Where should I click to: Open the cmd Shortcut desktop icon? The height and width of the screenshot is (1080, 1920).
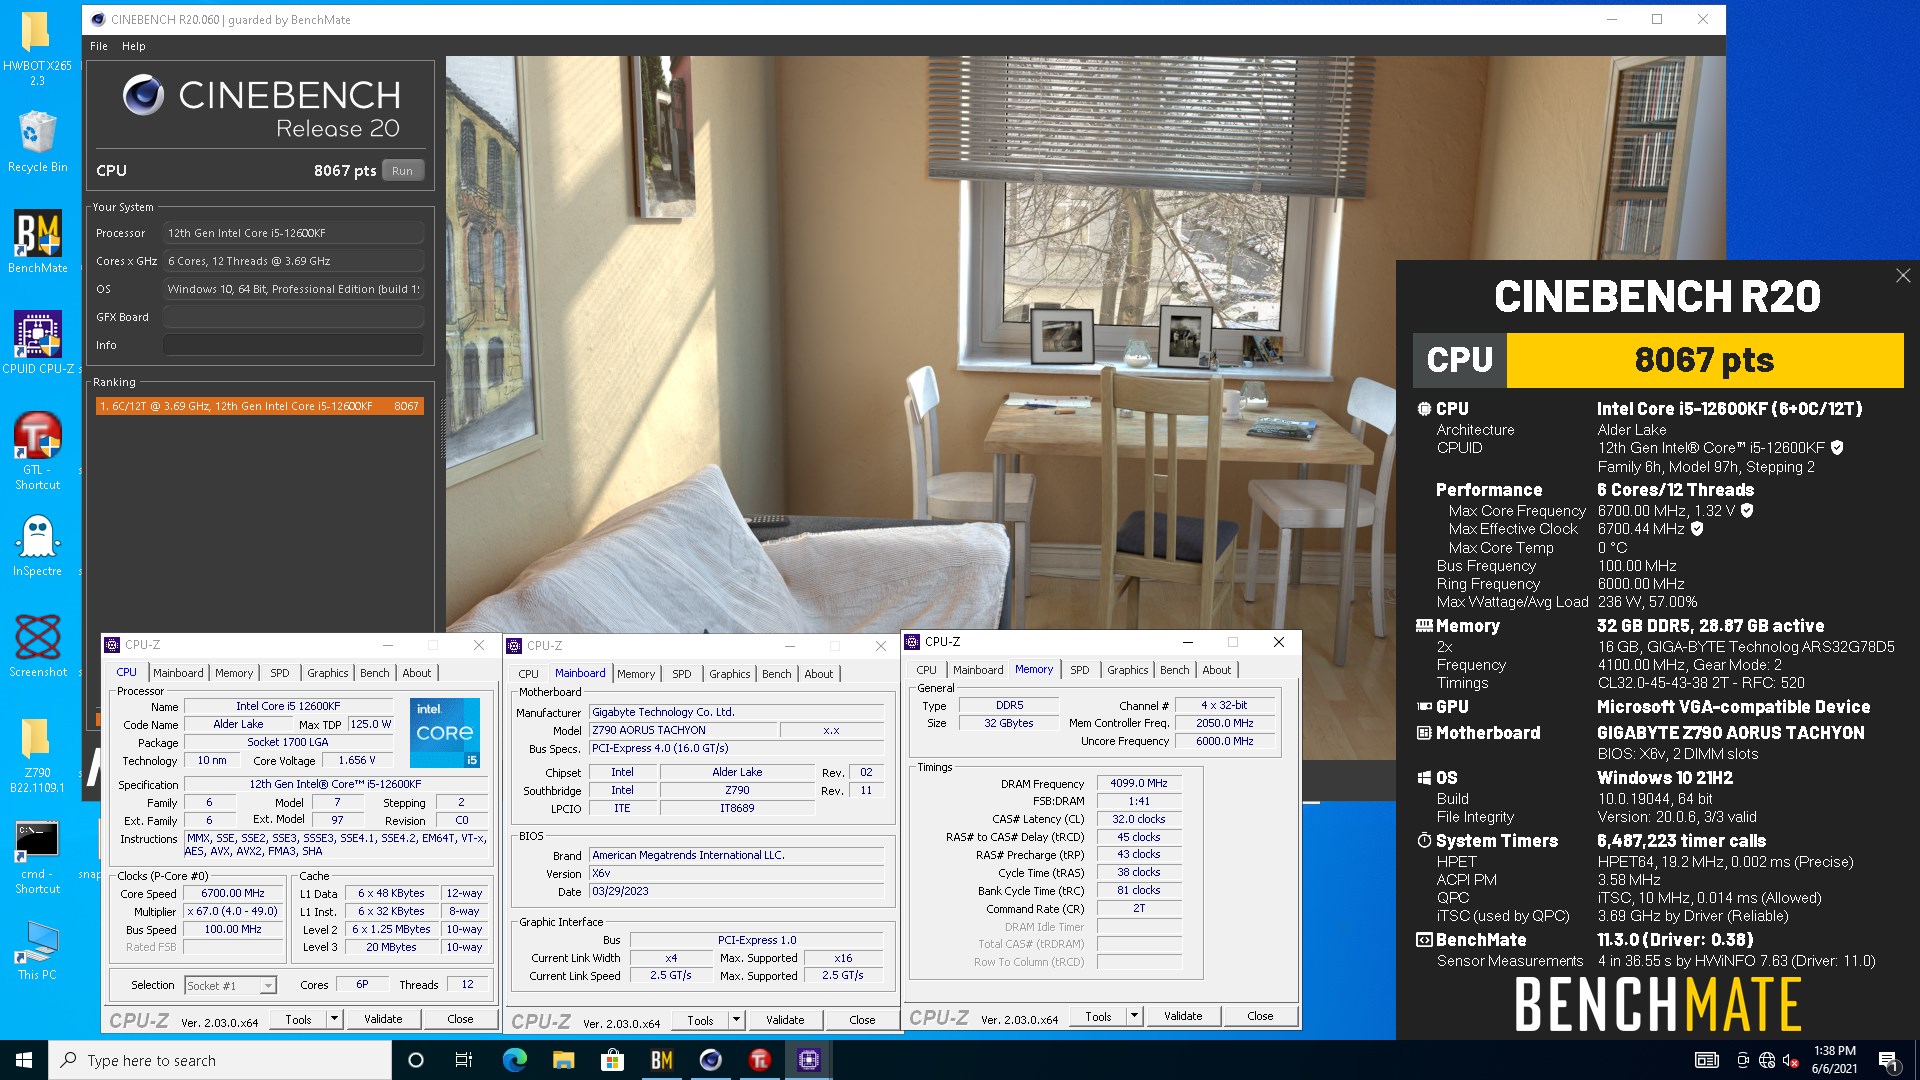point(37,857)
